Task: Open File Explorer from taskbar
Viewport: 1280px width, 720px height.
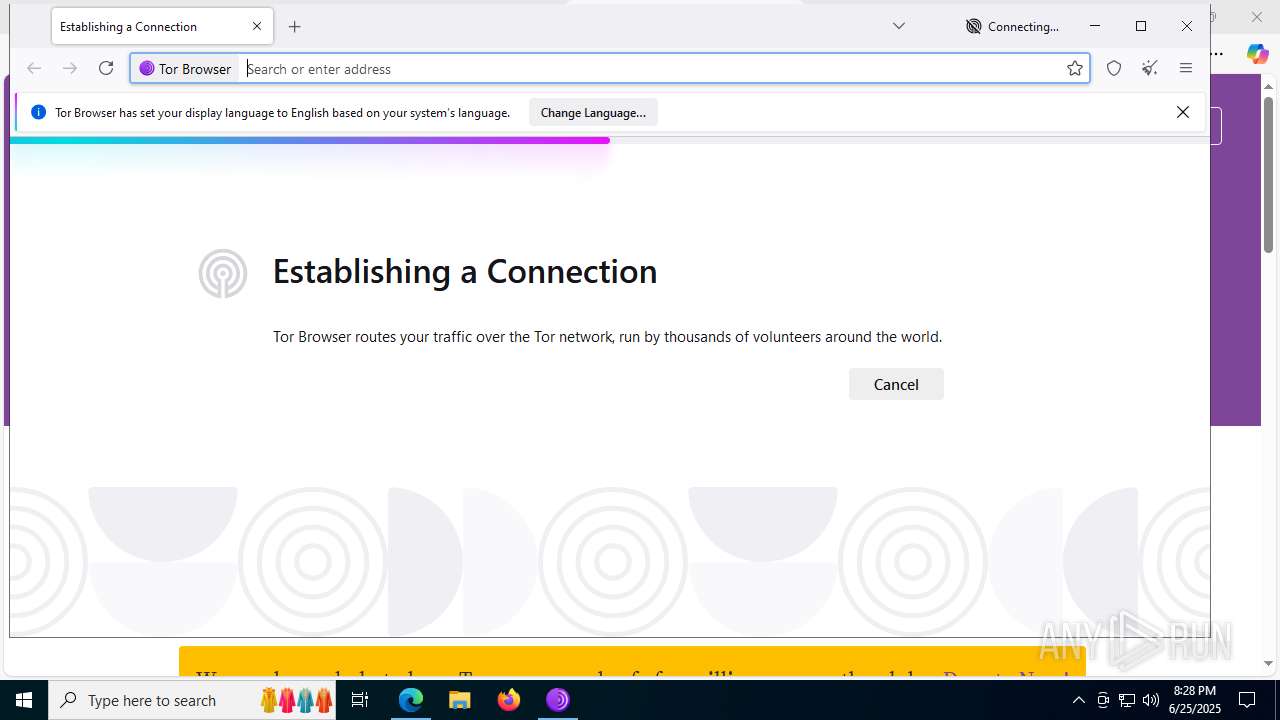Action: pyautogui.click(x=460, y=700)
